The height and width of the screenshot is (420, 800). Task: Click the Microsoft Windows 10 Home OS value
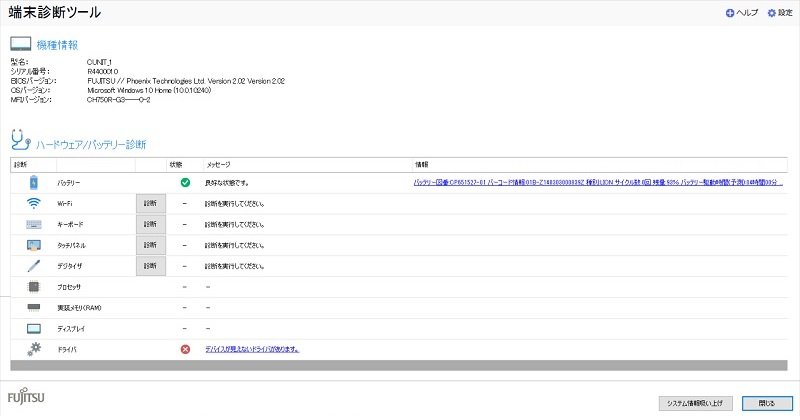click(149, 90)
